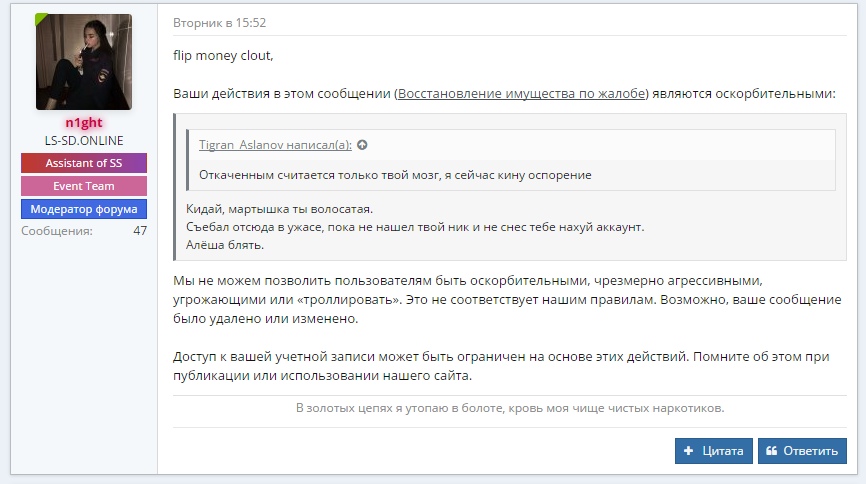
Task: Click the message count 47
Action: point(140,231)
